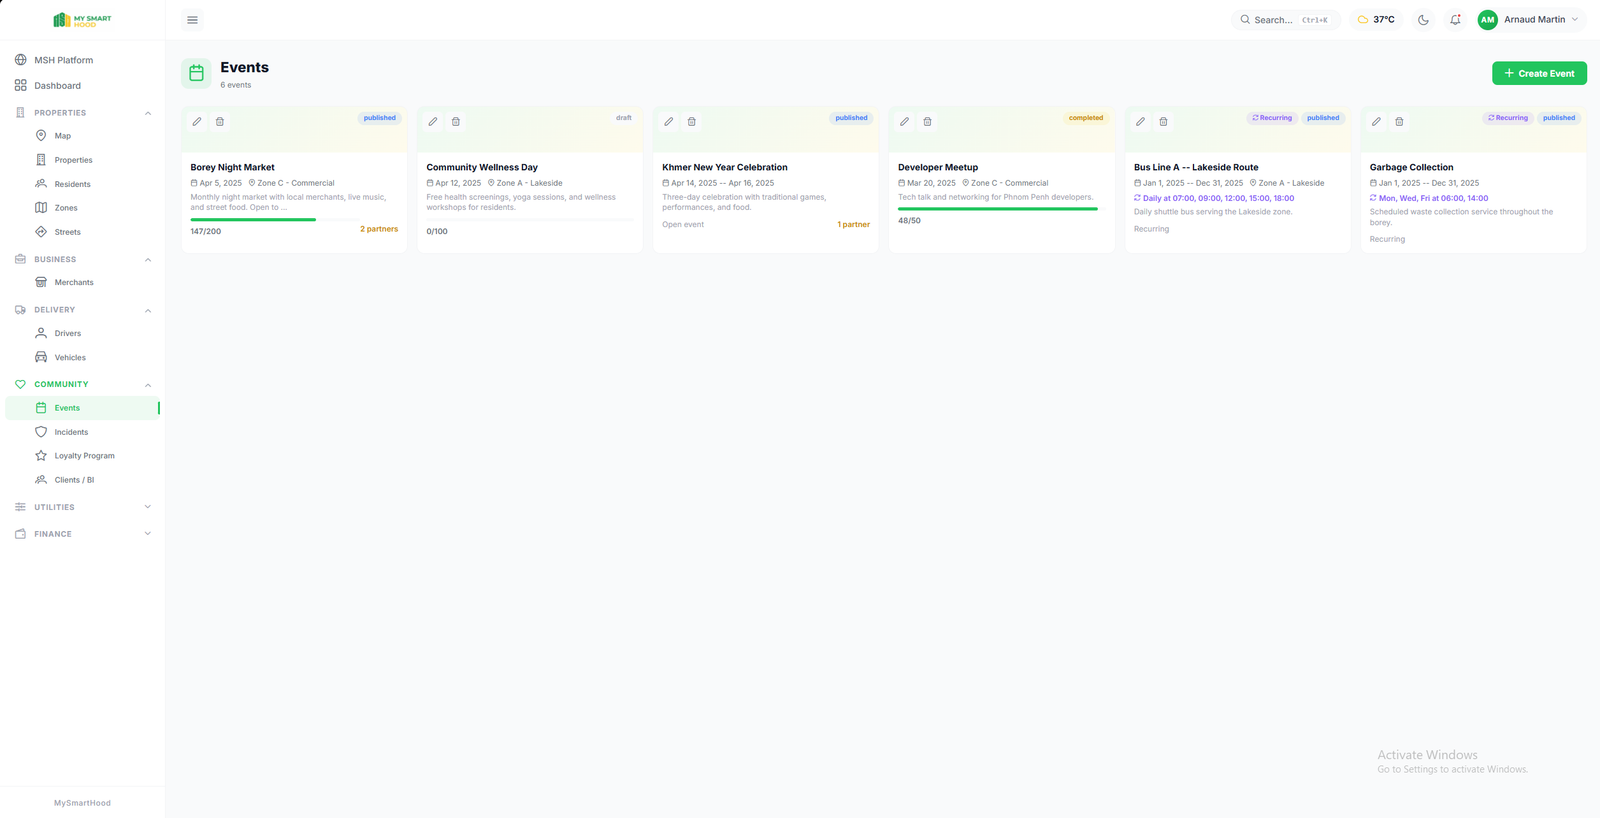This screenshot has height=818, width=1600.
Task: Edit the Bus Line A Lakeside Route event
Action: pos(1141,122)
